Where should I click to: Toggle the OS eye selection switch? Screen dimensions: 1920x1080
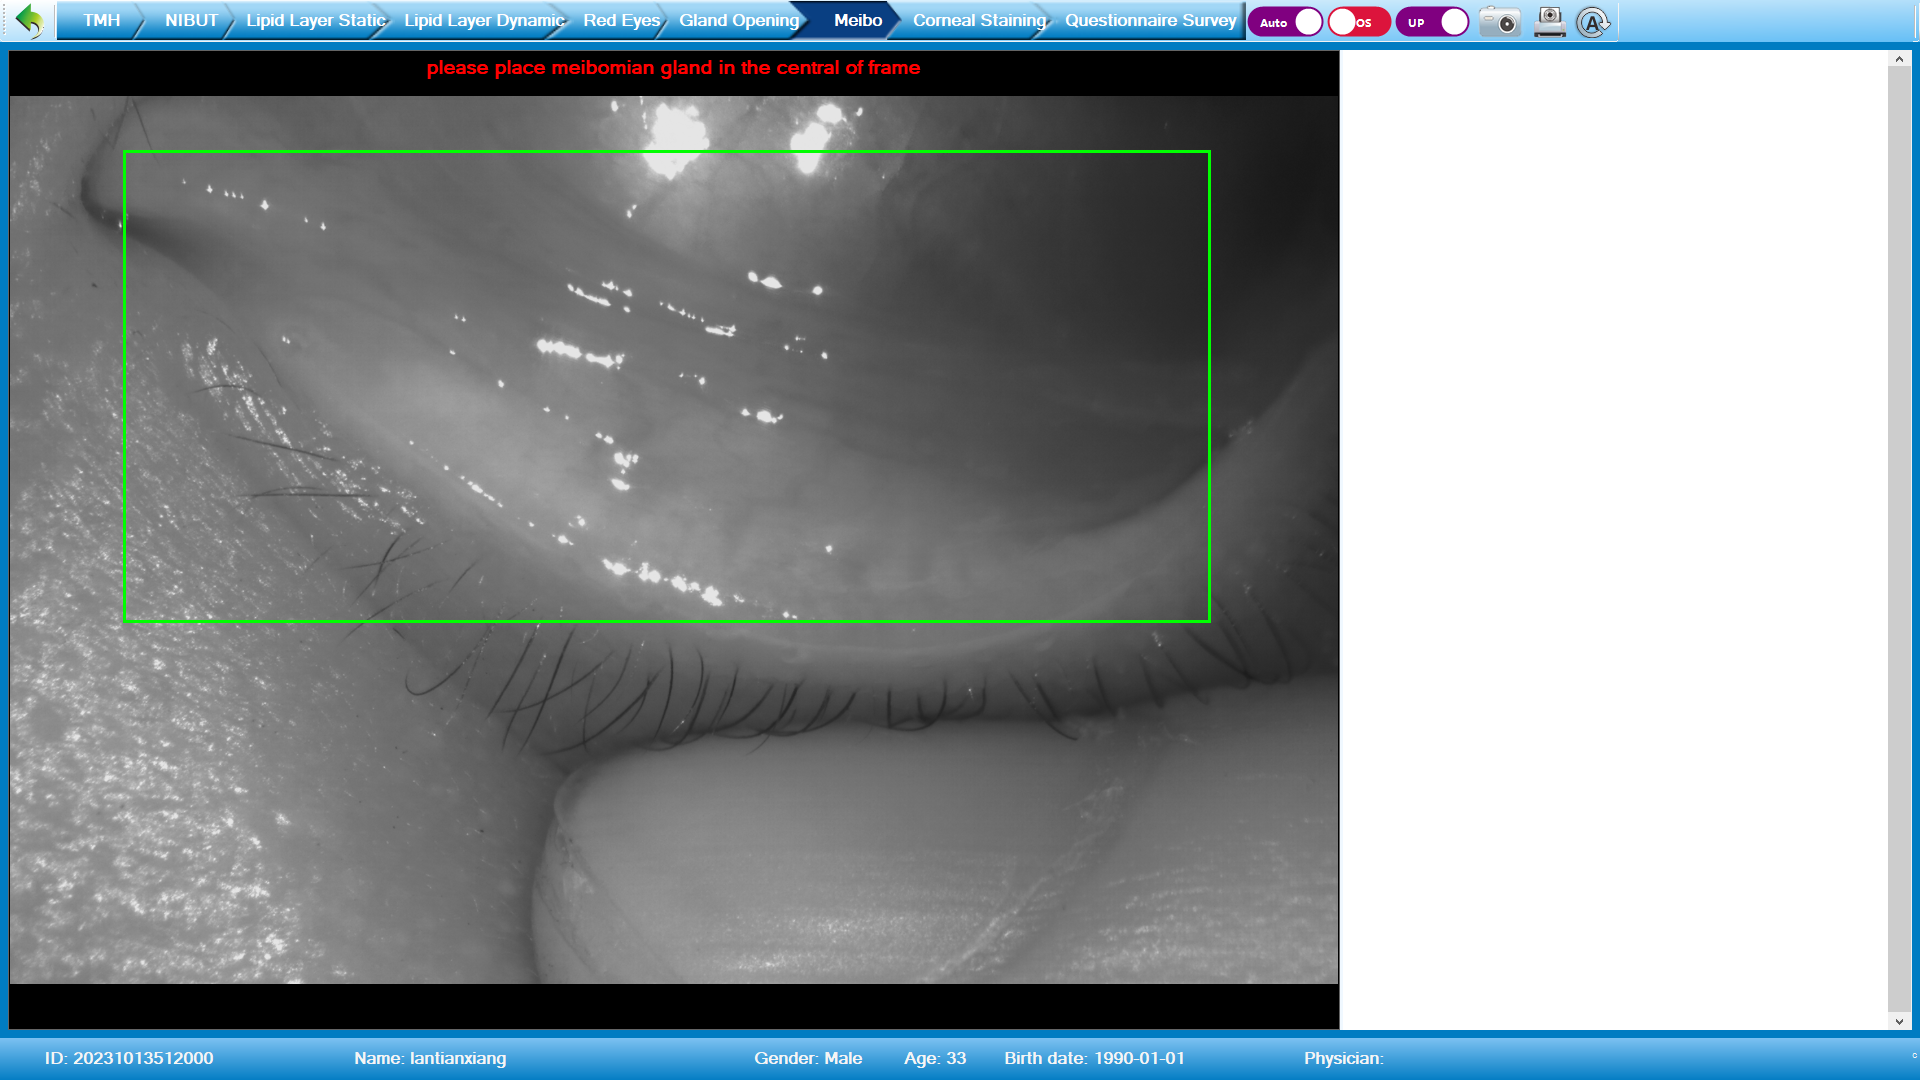click(x=1358, y=22)
